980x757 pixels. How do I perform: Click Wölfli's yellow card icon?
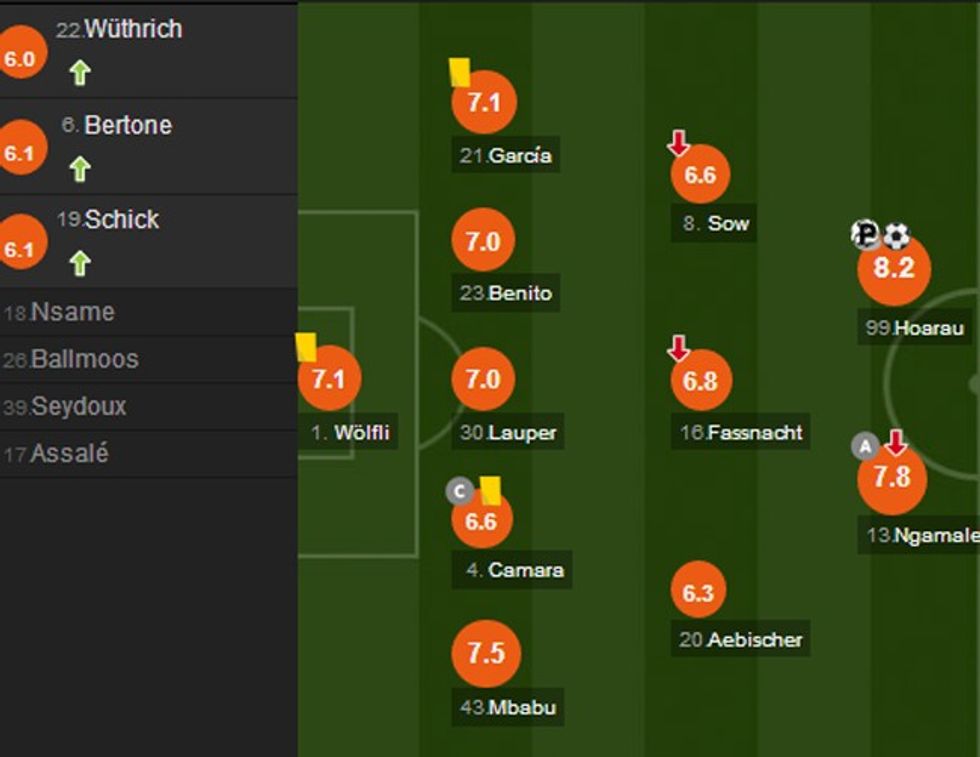(x=306, y=347)
